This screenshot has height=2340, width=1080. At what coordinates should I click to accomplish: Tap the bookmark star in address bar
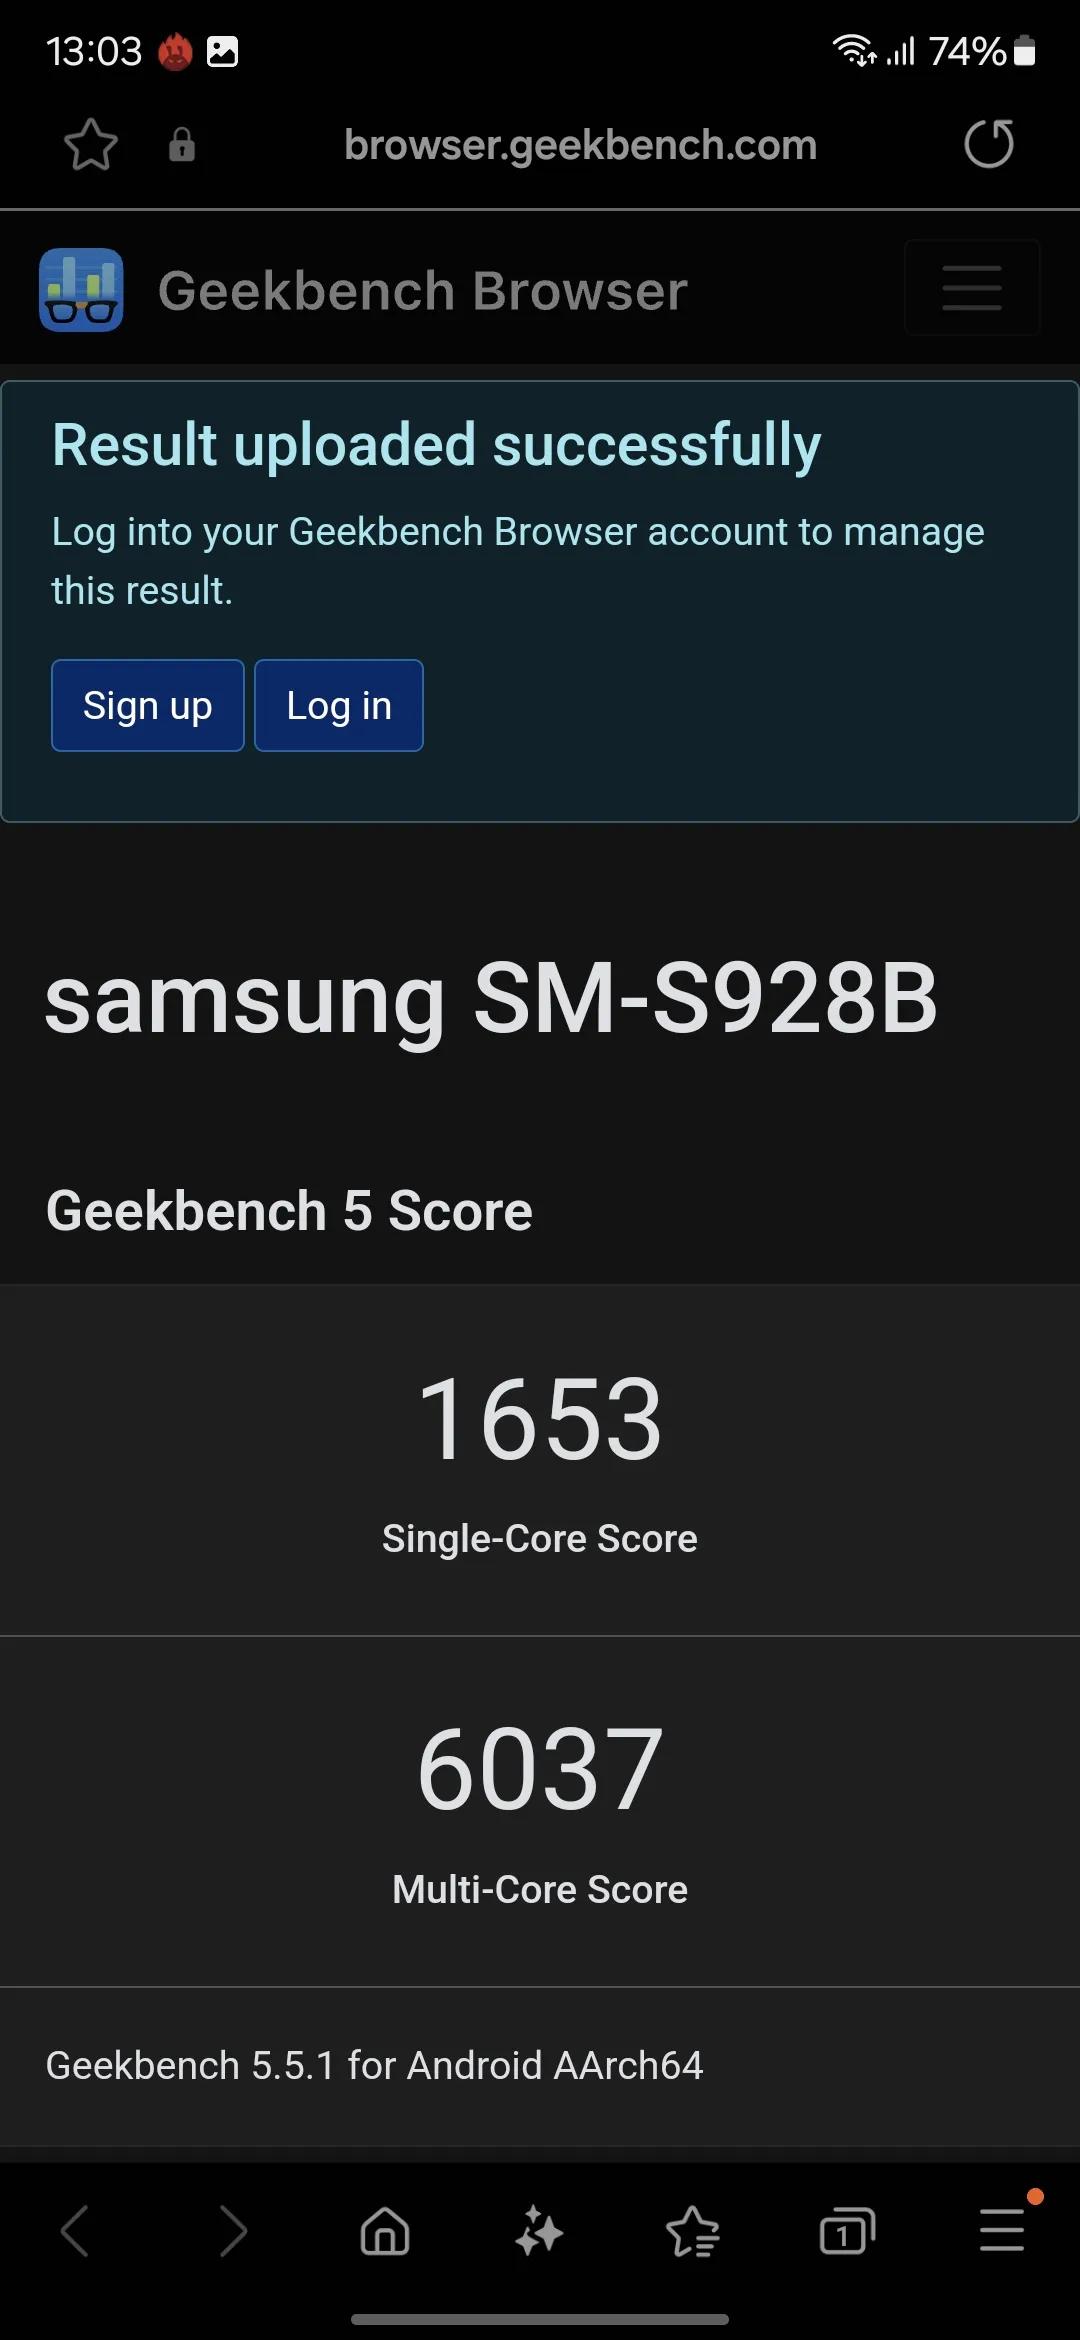(x=91, y=145)
